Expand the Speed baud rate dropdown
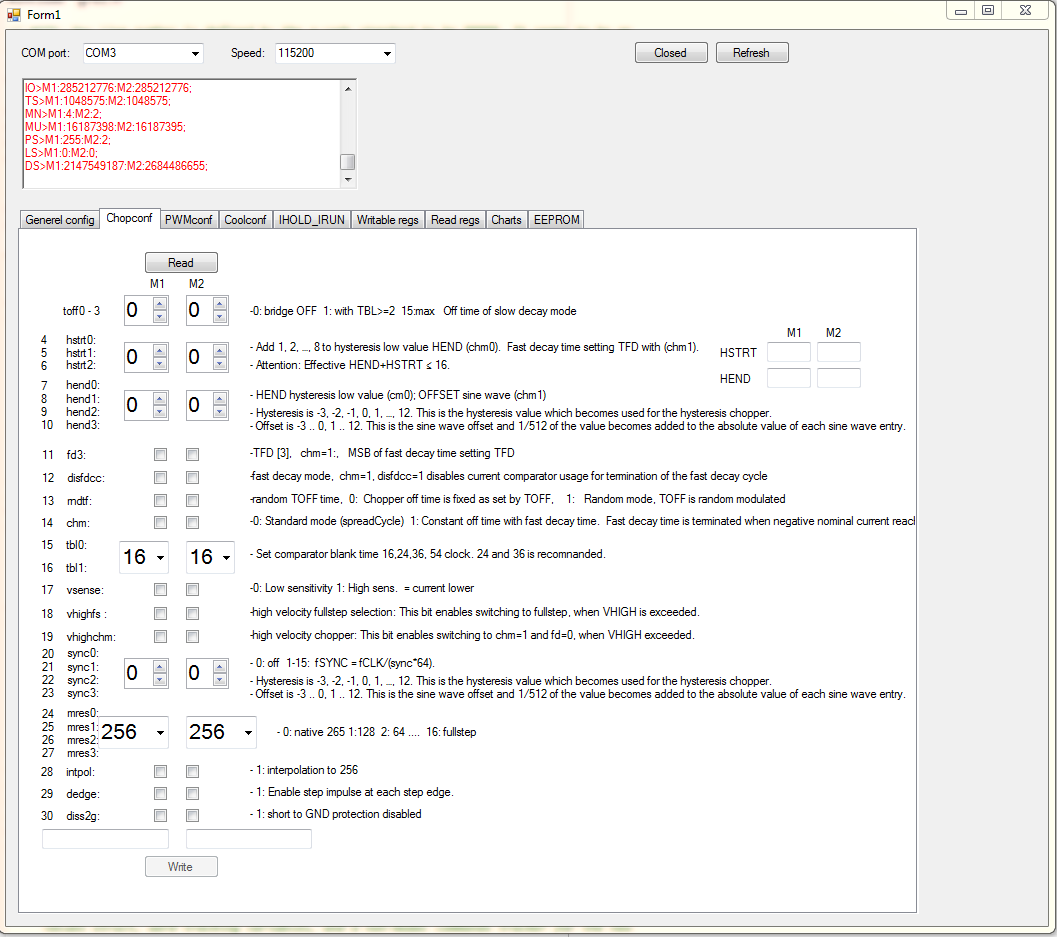 point(387,53)
